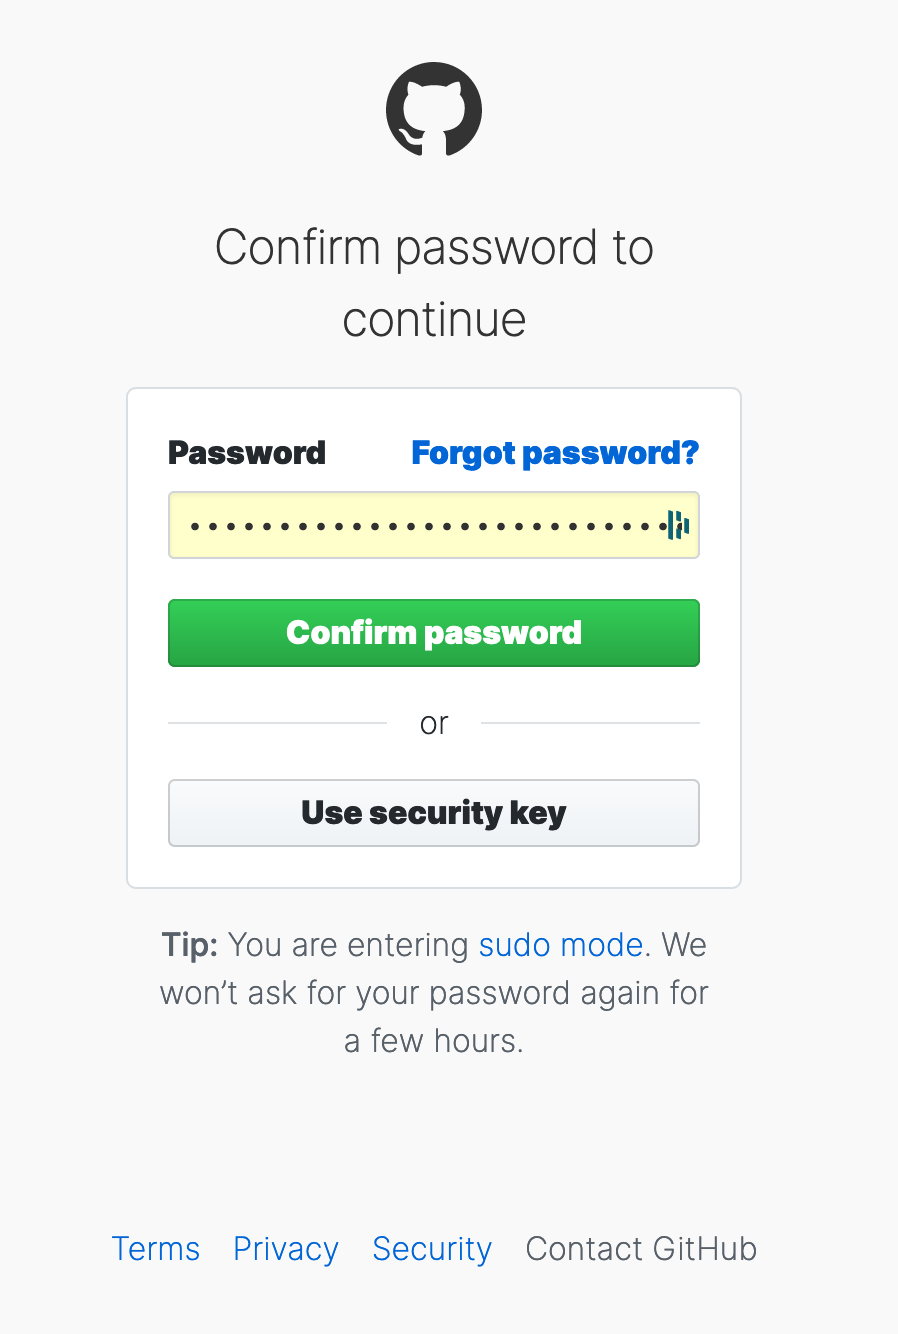
Task: Click the 'a few hours.' tip text
Action: pos(434,1041)
